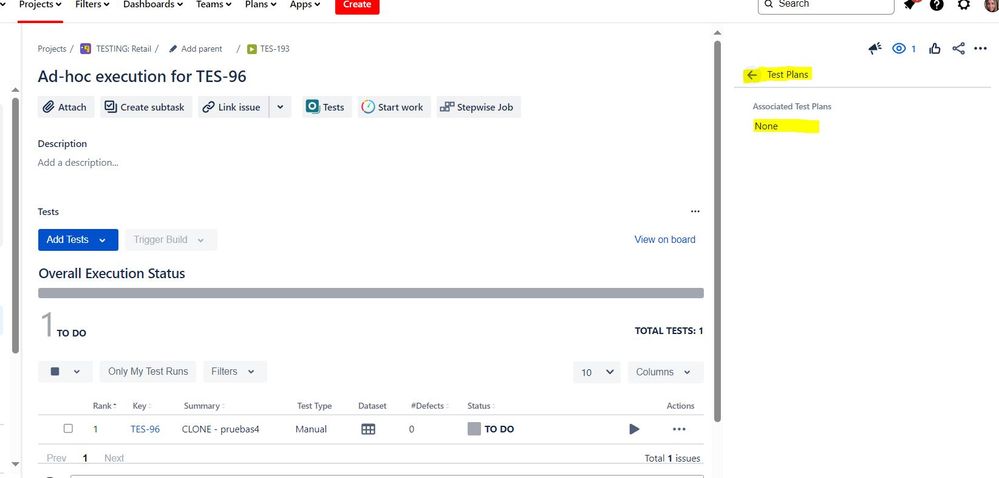999x478 pixels.
Task: Click the issue title Ad-hoc execution
Action: tap(142, 76)
